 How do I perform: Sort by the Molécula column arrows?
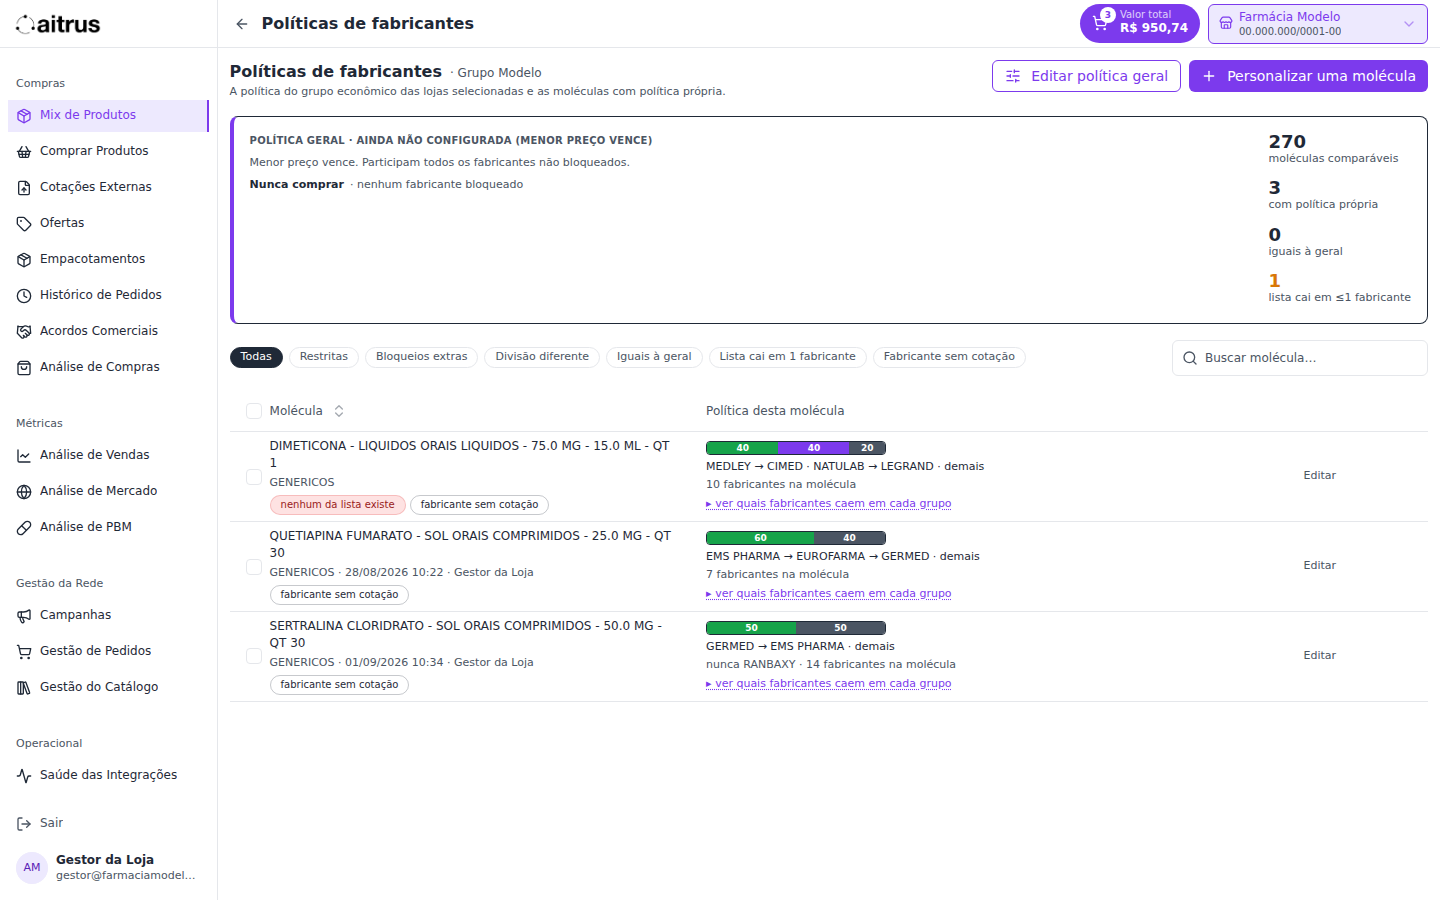coord(339,411)
